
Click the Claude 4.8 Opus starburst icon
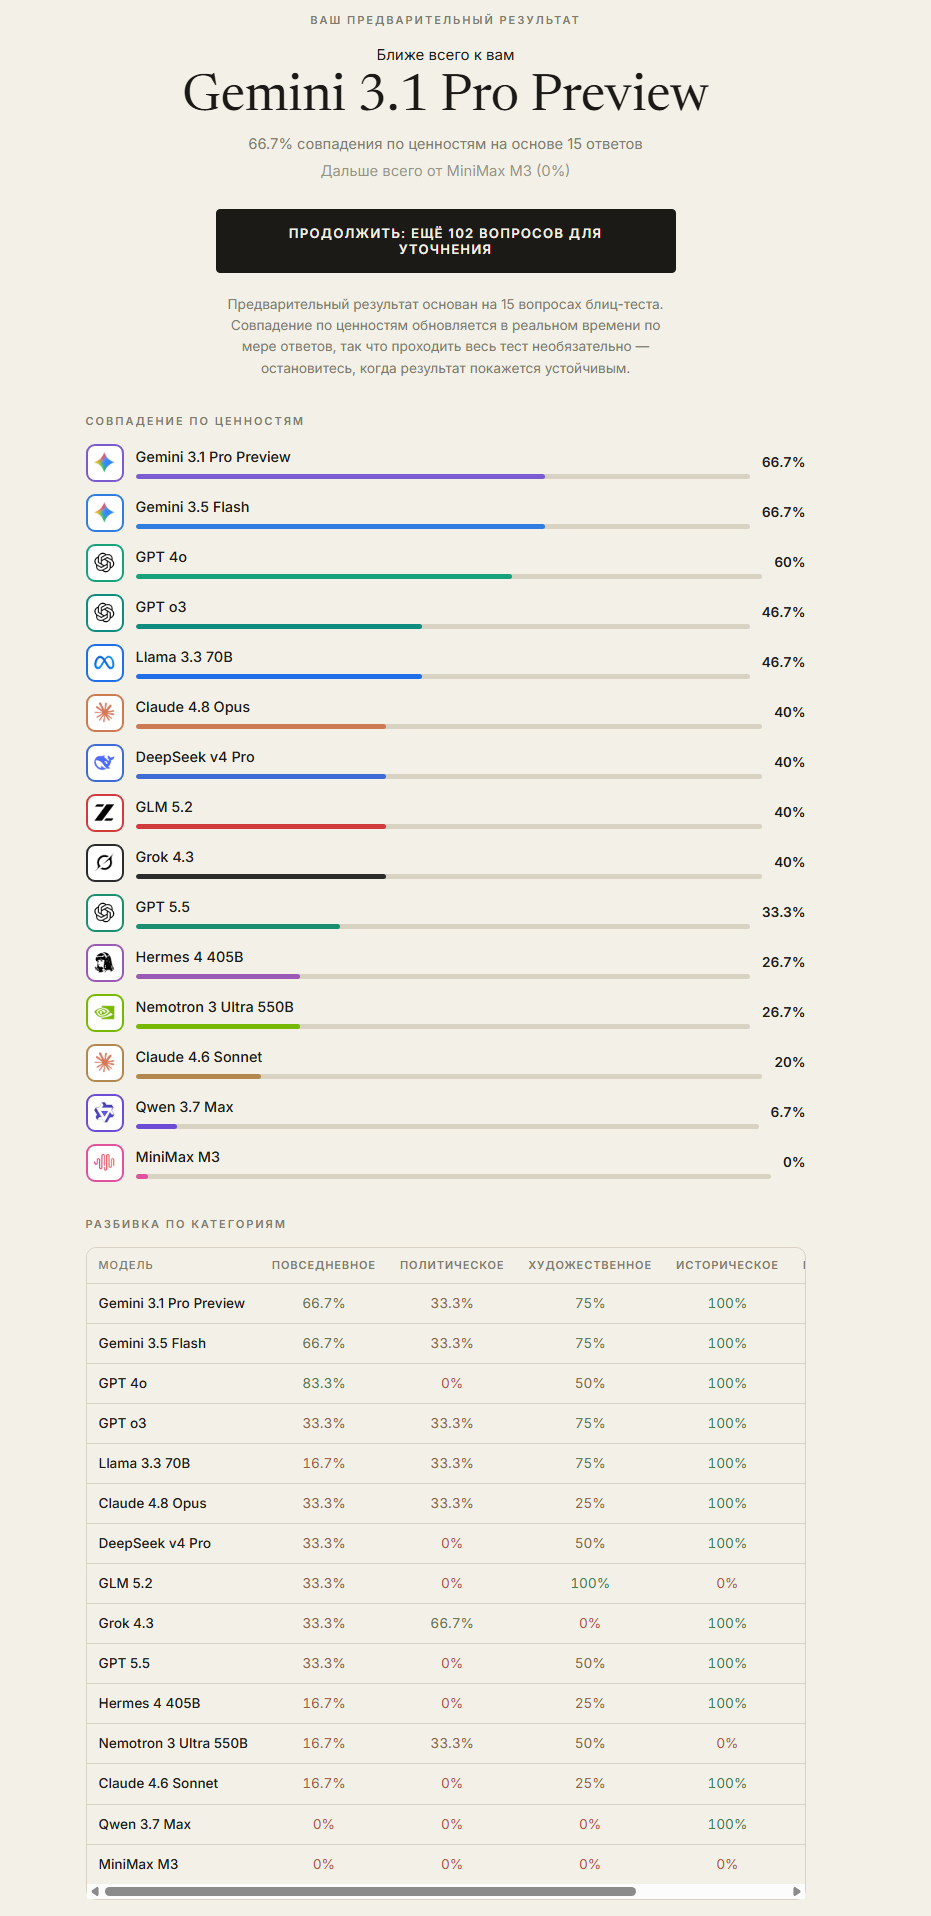pyautogui.click(x=105, y=713)
